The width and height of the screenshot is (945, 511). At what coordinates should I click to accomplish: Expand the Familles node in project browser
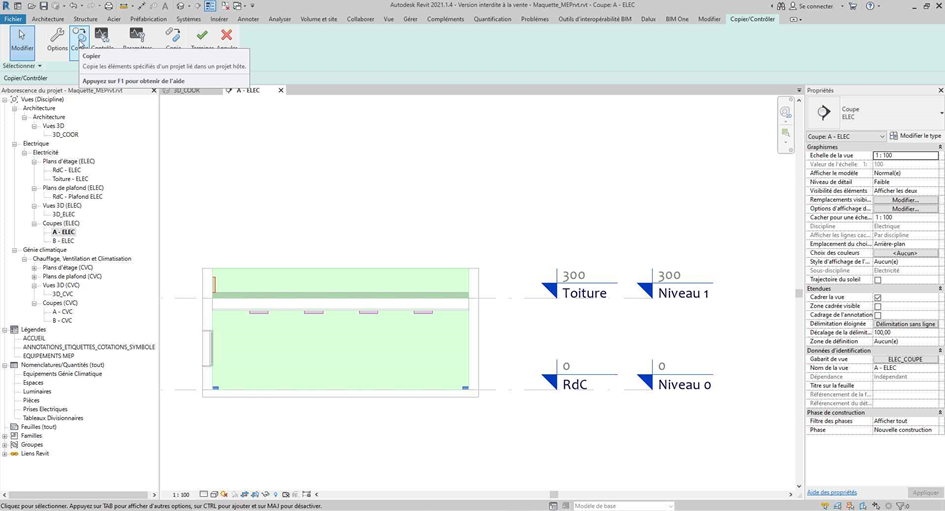[6, 436]
